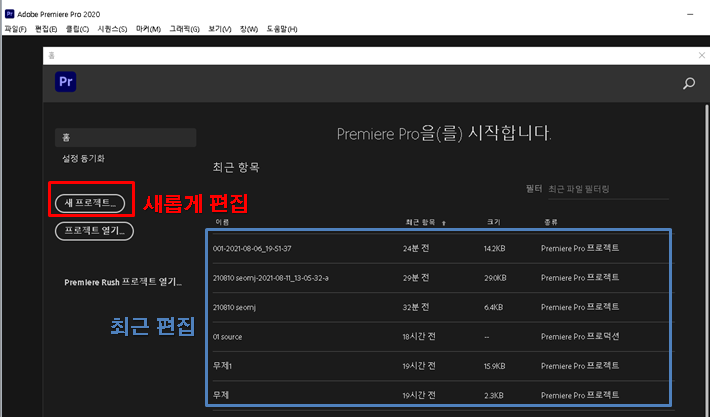Click the 18시간 전 time cell
This screenshot has width=710, height=417.
[419, 336]
